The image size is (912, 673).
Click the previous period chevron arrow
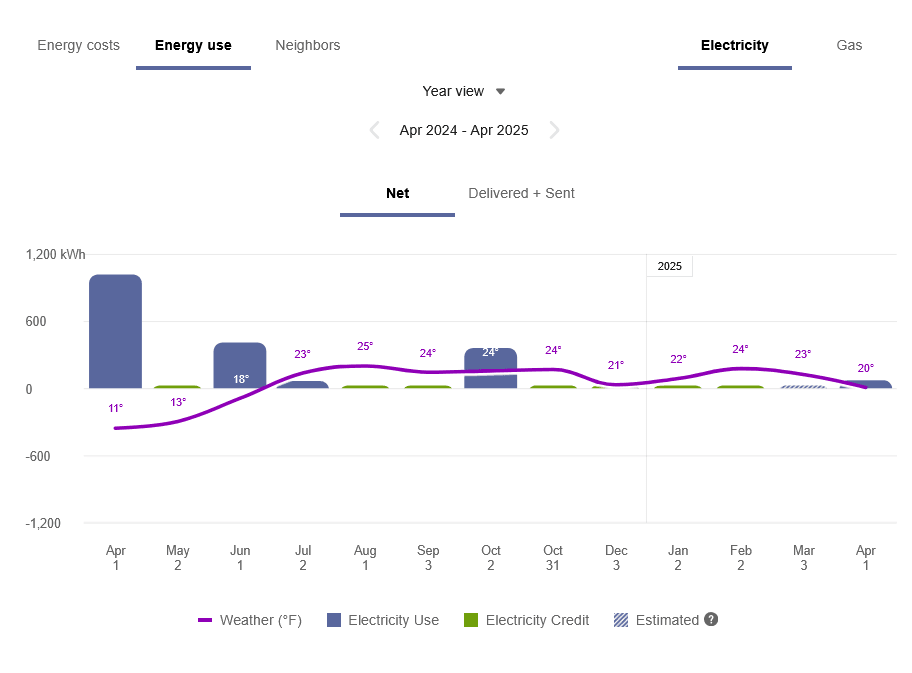(374, 130)
